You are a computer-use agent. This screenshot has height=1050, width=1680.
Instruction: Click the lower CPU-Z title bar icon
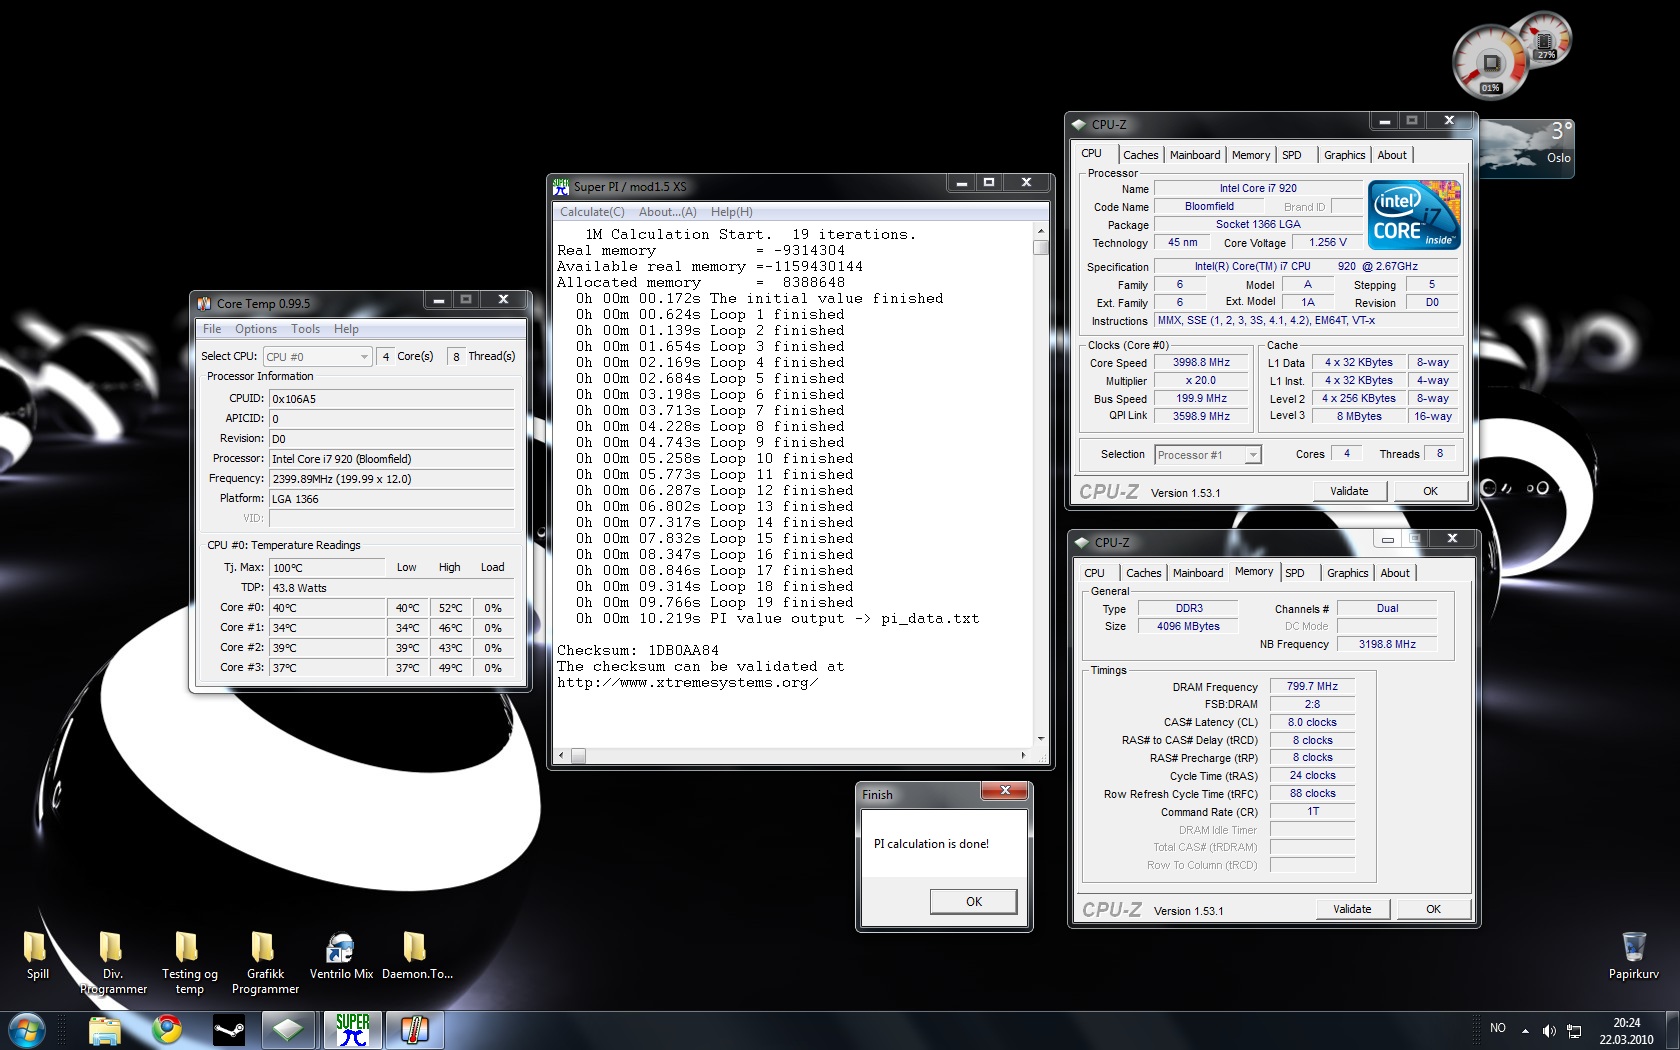click(x=1081, y=542)
